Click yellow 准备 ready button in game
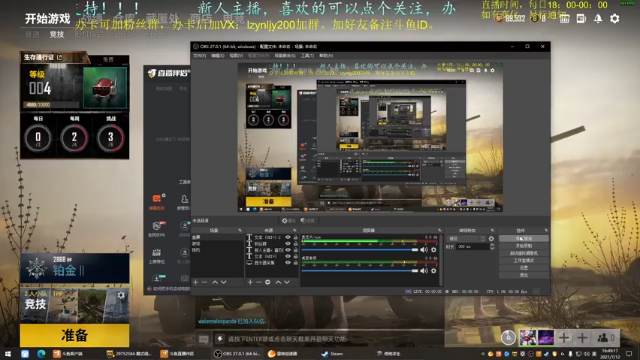 point(75,335)
